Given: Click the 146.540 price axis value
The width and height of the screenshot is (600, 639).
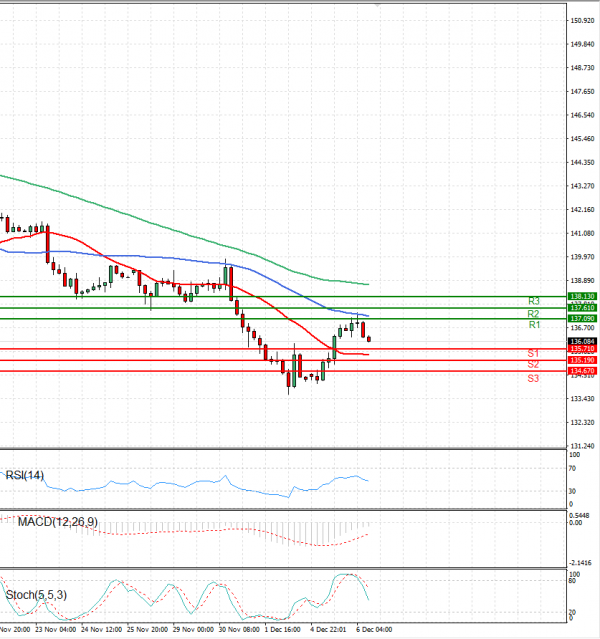Looking at the screenshot, I should coord(582,115).
